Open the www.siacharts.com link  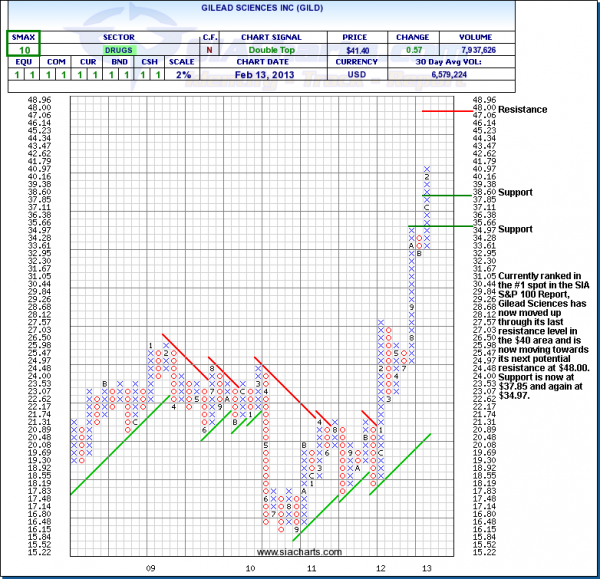tap(299, 551)
